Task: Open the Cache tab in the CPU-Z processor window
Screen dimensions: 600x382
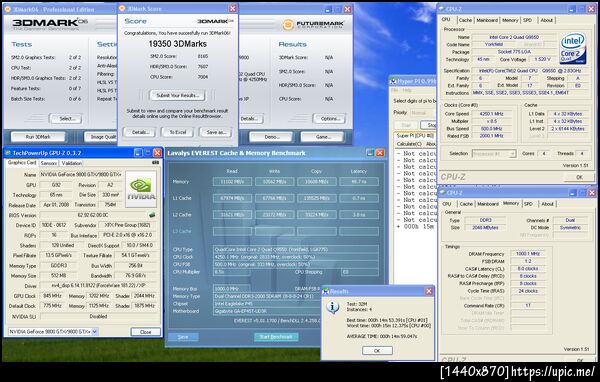Action: pyautogui.click(x=465, y=20)
